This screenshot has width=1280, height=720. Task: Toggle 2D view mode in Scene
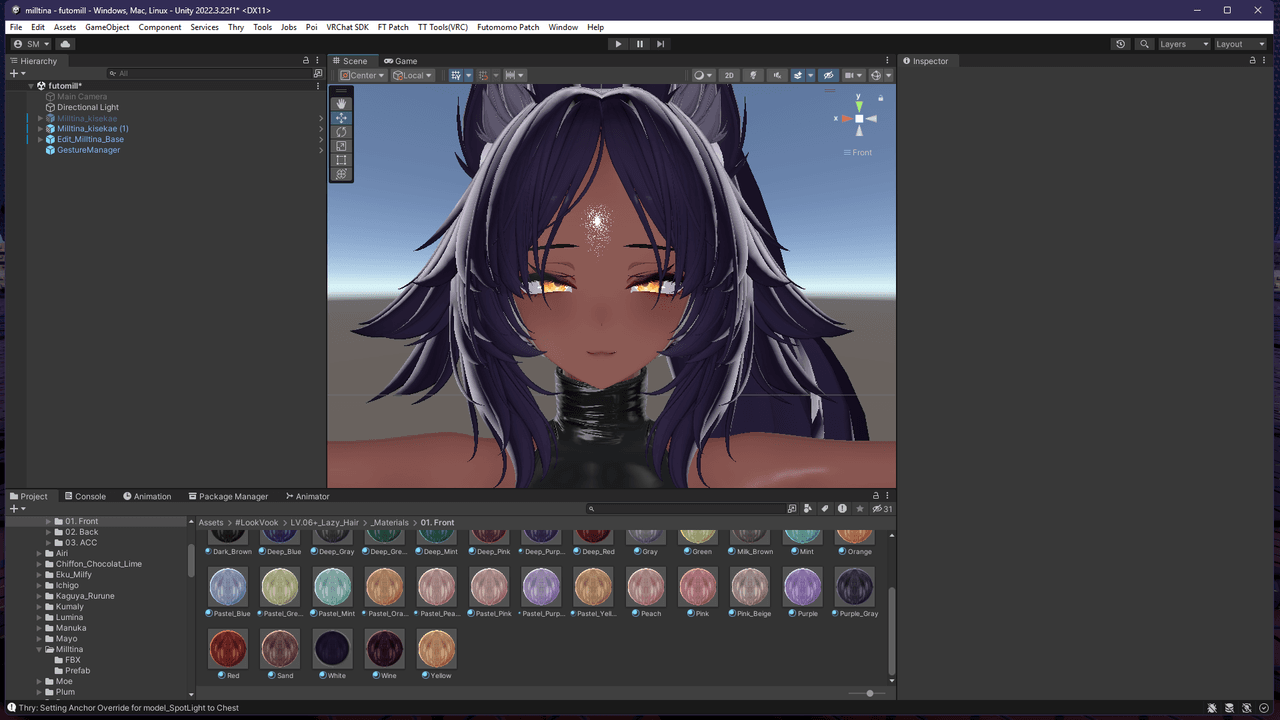[729, 75]
